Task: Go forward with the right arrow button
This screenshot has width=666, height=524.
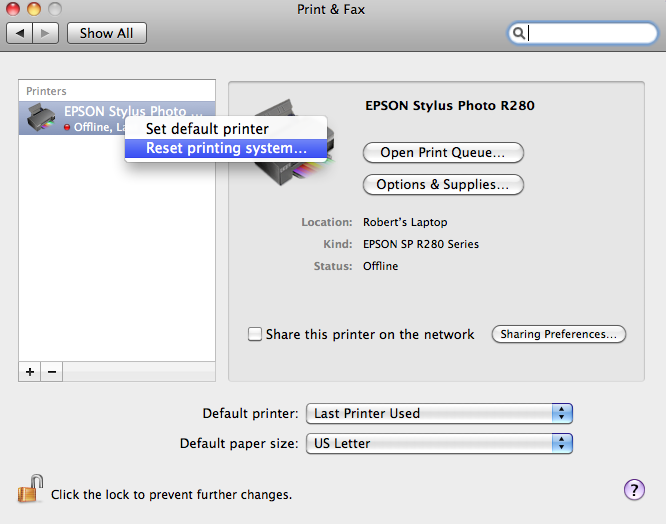Action: [x=46, y=33]
